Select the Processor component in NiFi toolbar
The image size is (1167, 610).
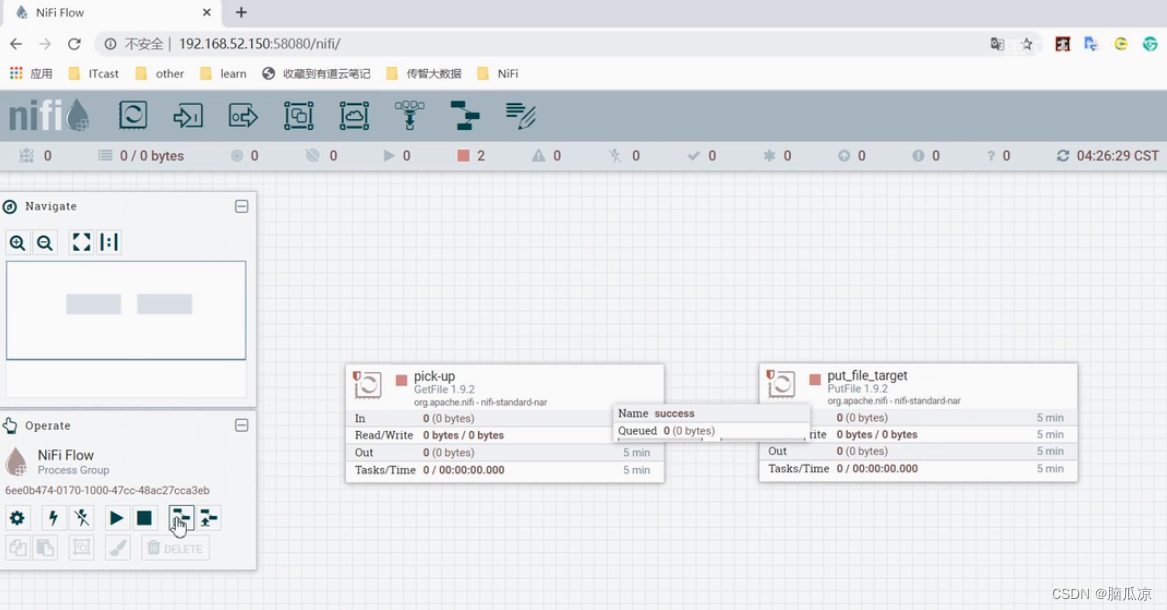click(133, 116)
